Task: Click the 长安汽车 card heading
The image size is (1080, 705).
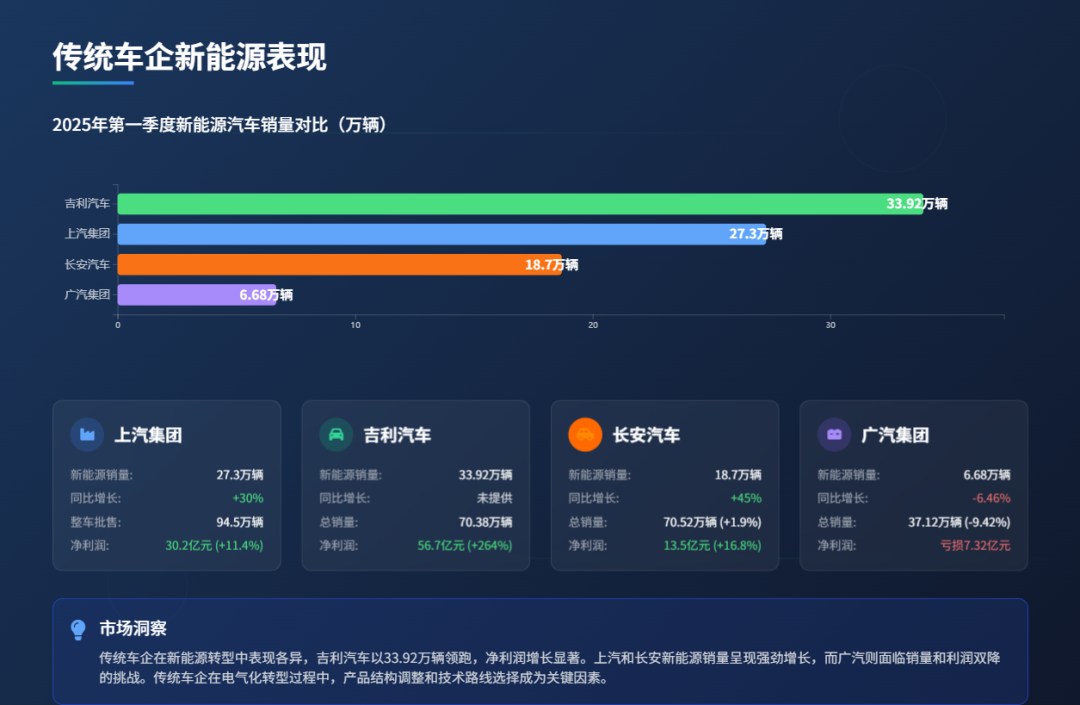Action: point(646,435)
